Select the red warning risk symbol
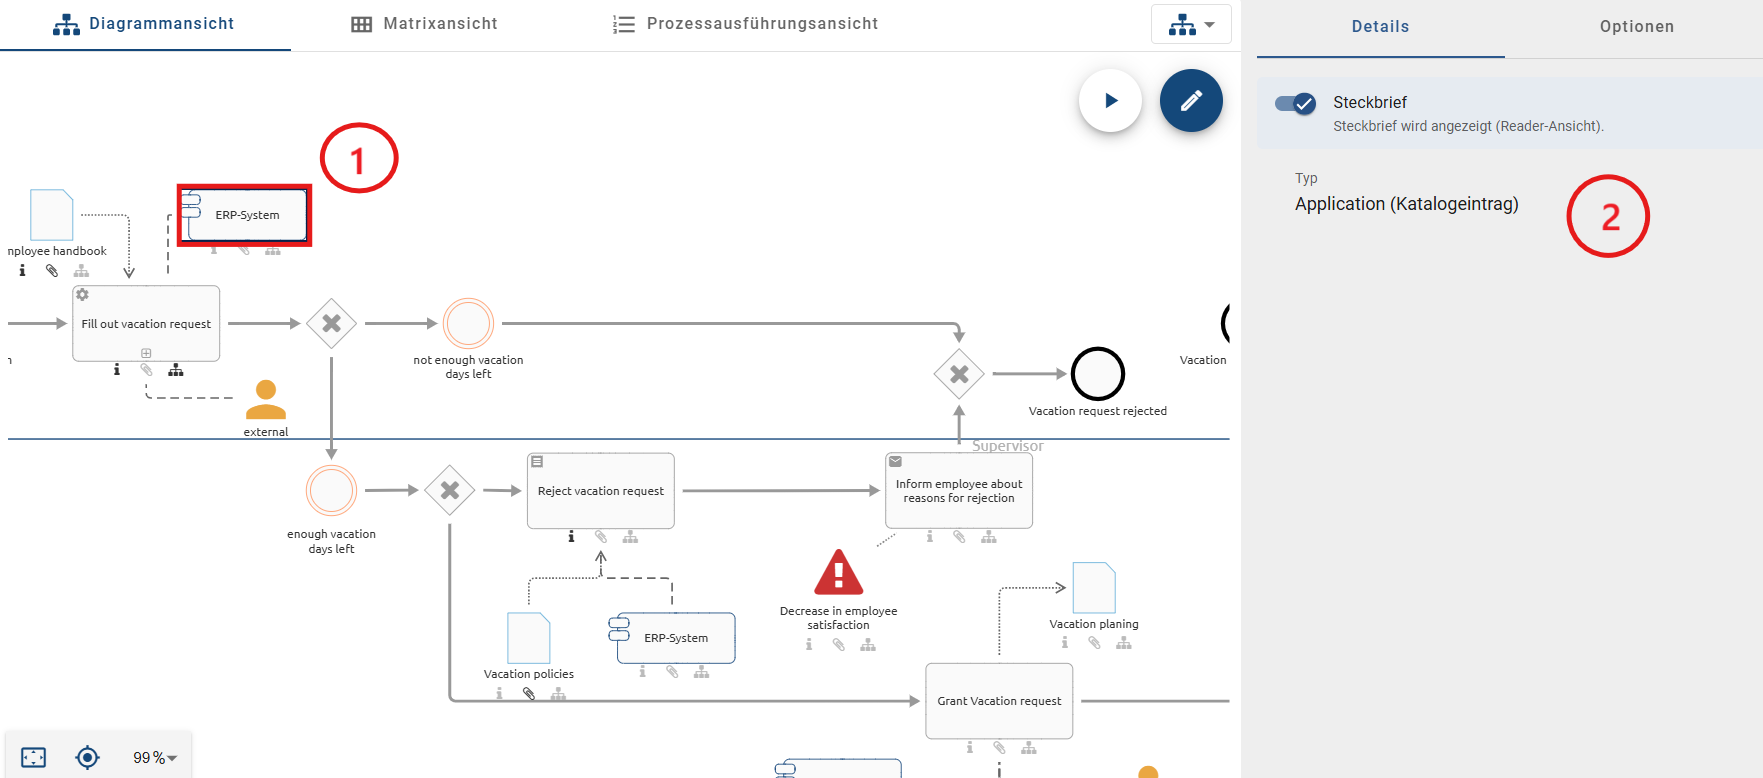The width and height of the screenshot is (1763, 778). (x=838, y=573)
